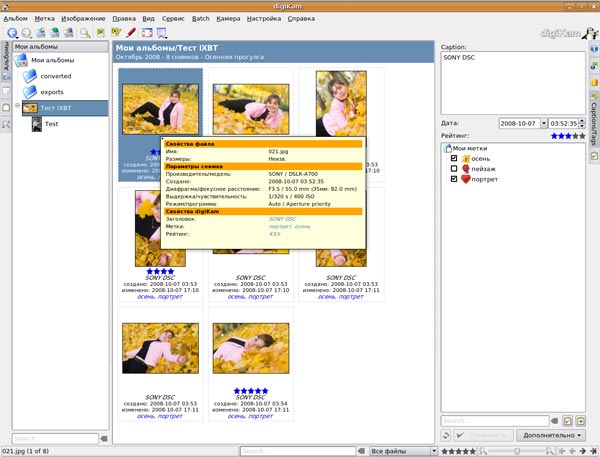Click the new album folder toolbar icon
600x457 pixels.
[41, 33]
